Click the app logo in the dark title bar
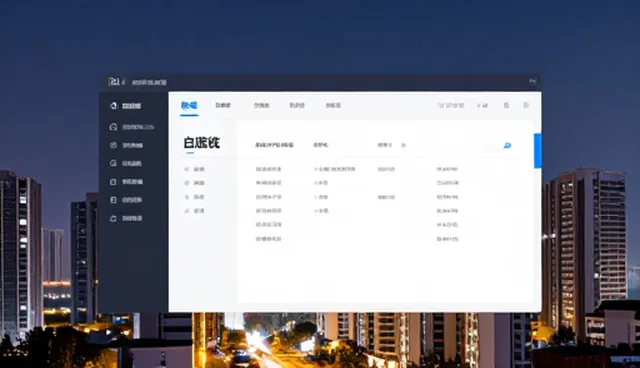The height and width of the screenshot is (368, 640). [114, 82]
